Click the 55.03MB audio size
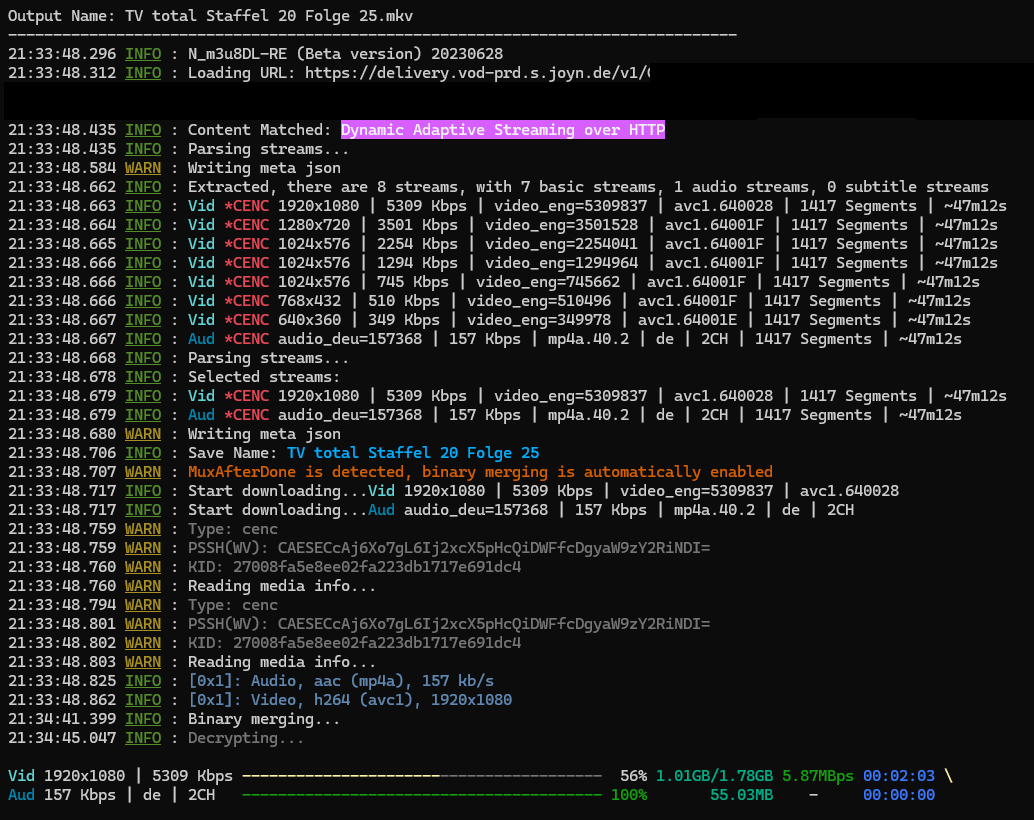This screenshot has width=1034, height=820. point(743,795)
